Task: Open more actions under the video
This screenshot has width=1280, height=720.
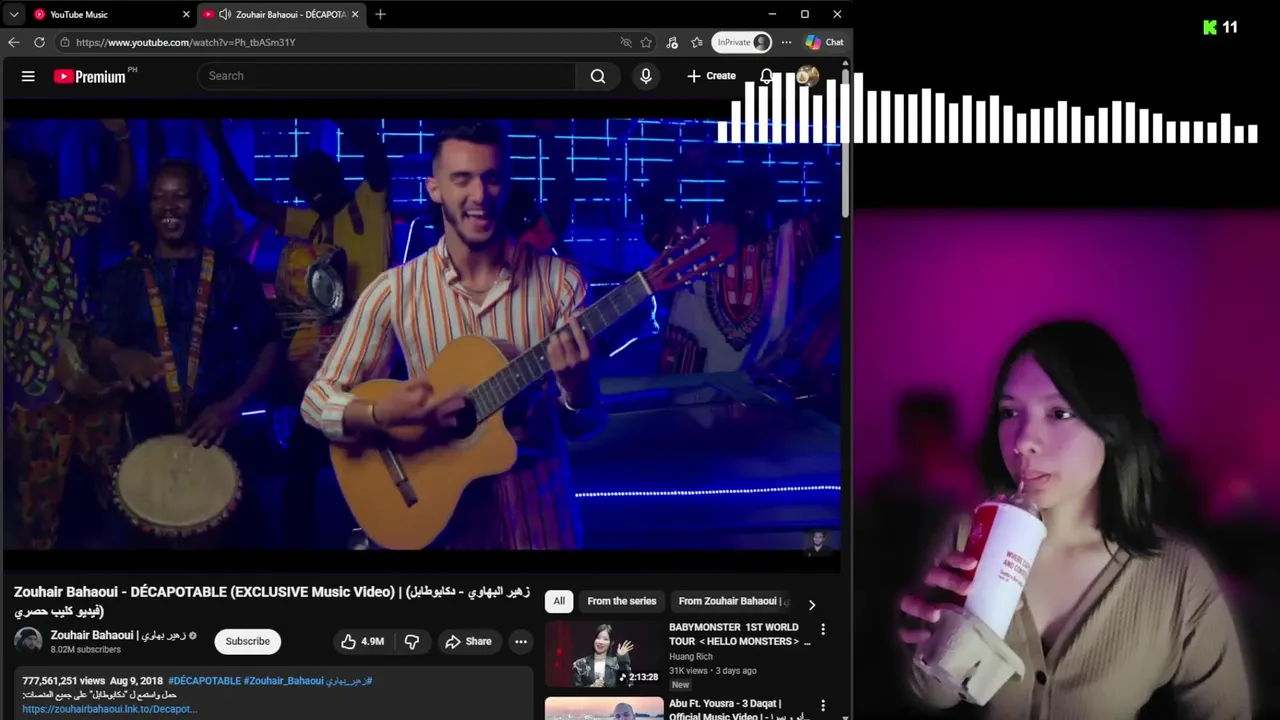Action: (521, 641)
